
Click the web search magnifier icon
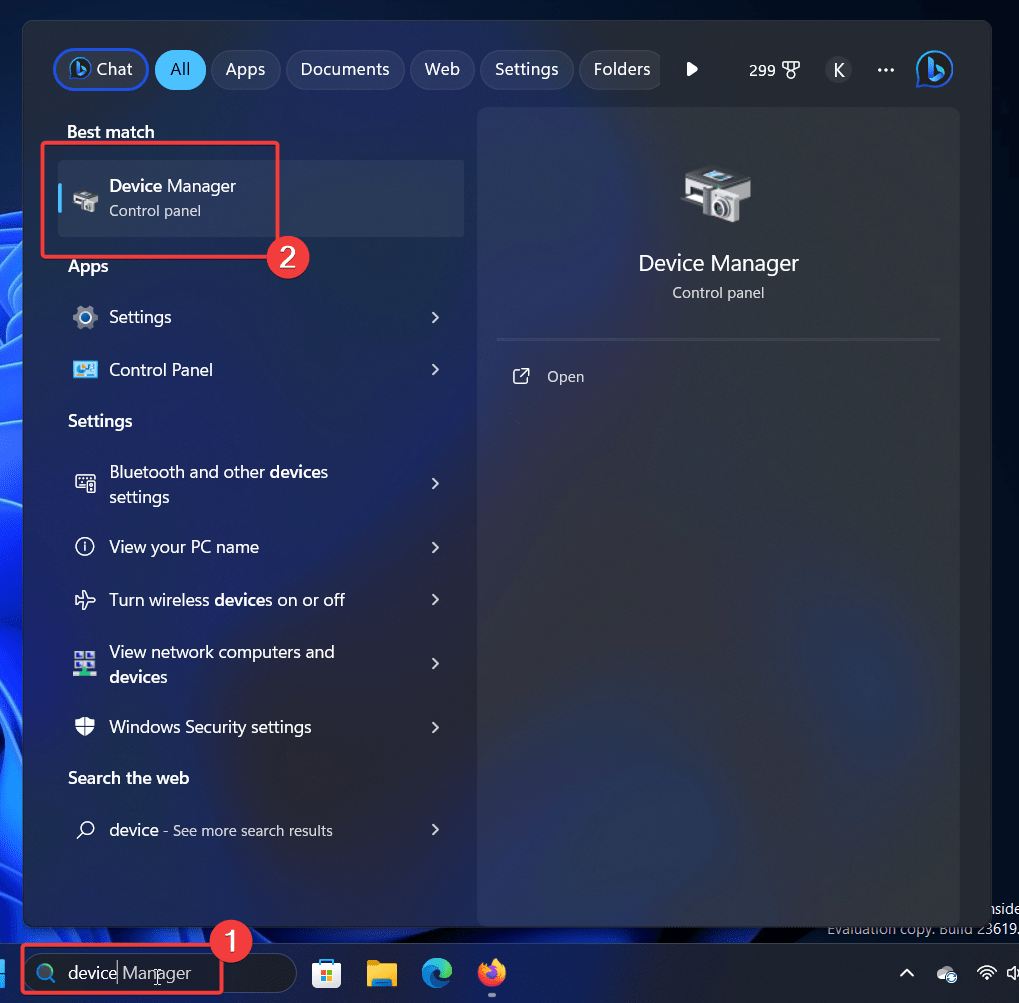[85, 829]
